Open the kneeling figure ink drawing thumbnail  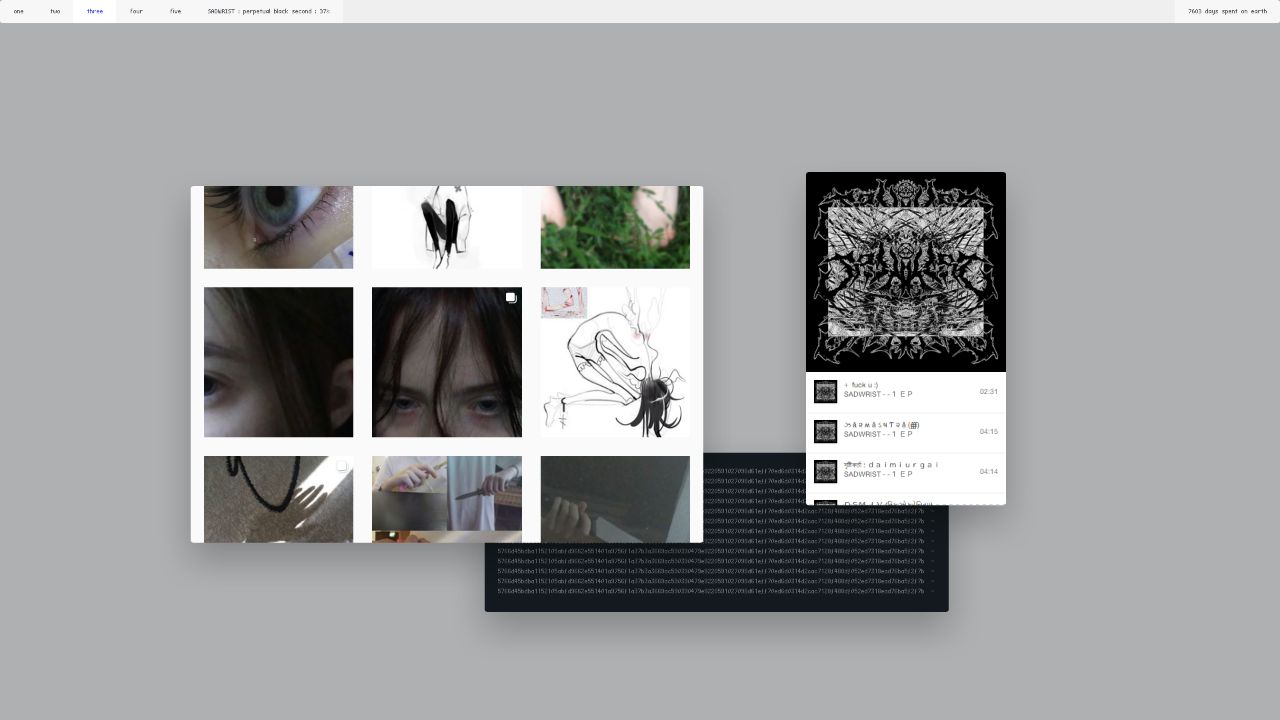click(446, 227)
